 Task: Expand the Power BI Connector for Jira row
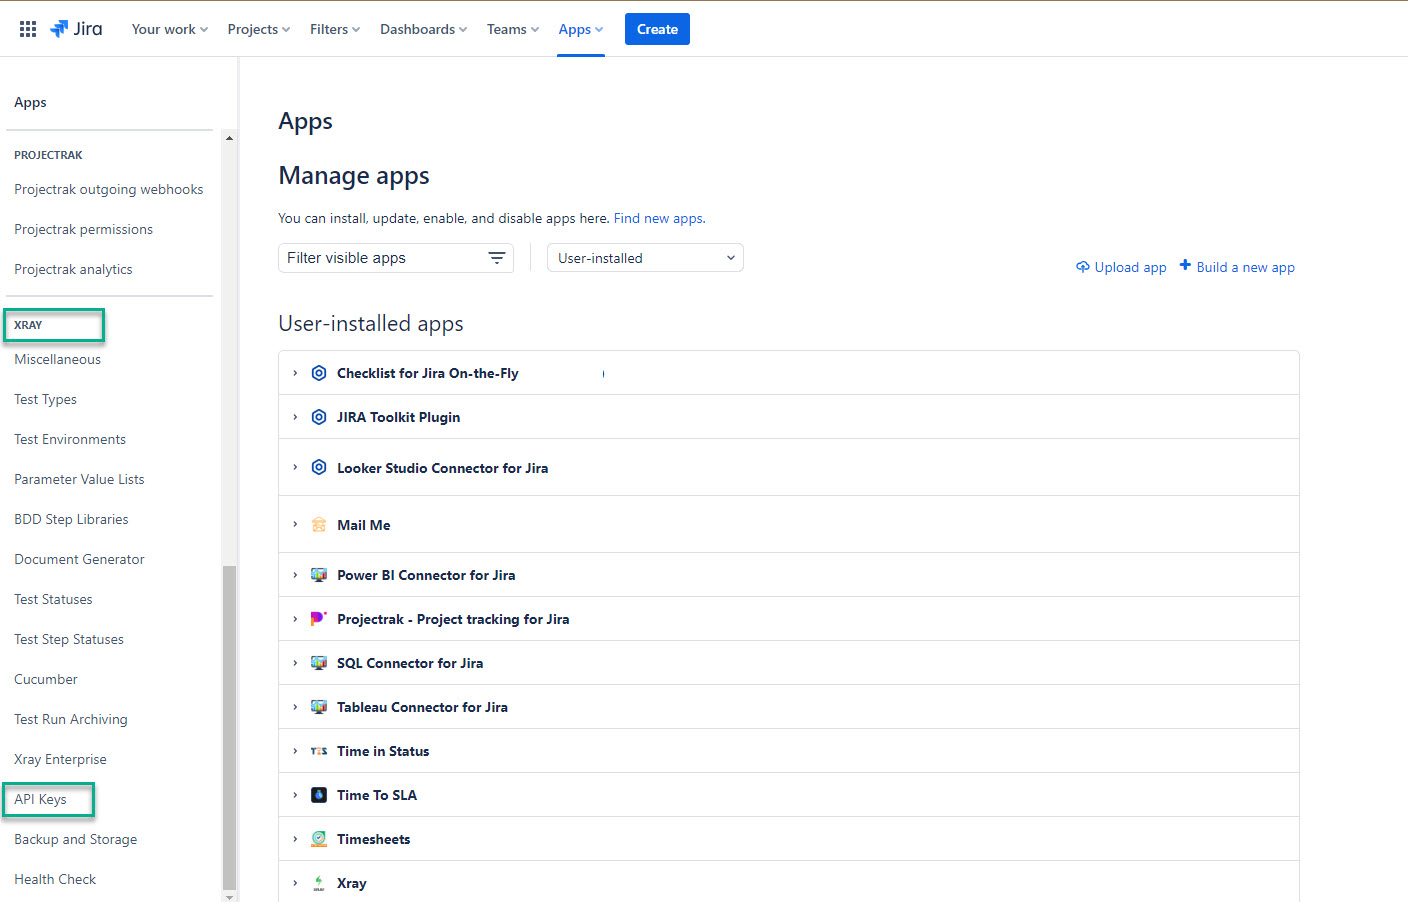click(295, 575)
